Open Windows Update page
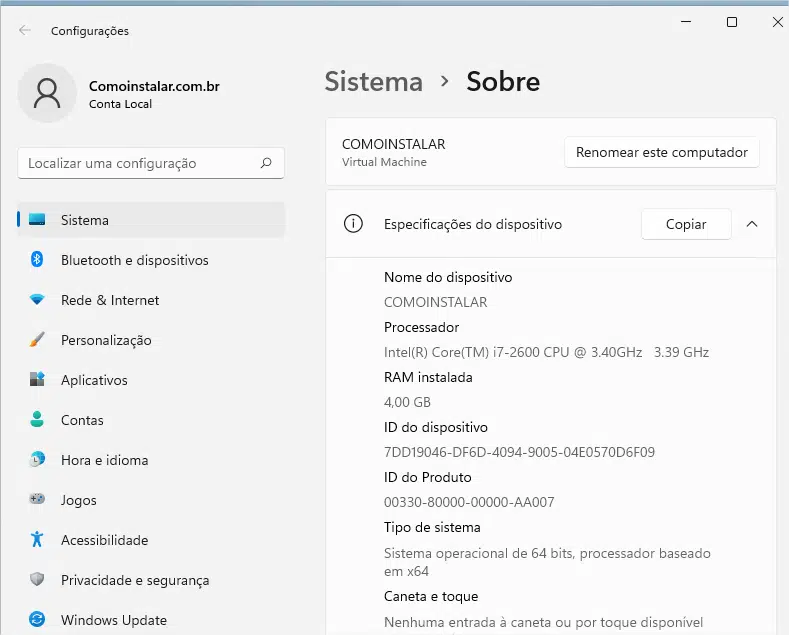This screenshot has width=789, height=635. pyautogui.click(x=151, y=620)
